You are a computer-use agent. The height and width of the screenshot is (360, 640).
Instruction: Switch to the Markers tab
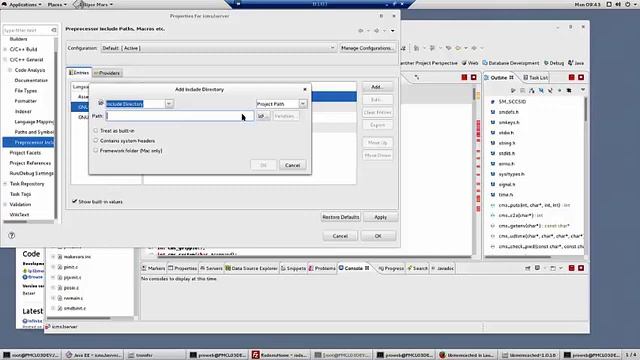153,268
